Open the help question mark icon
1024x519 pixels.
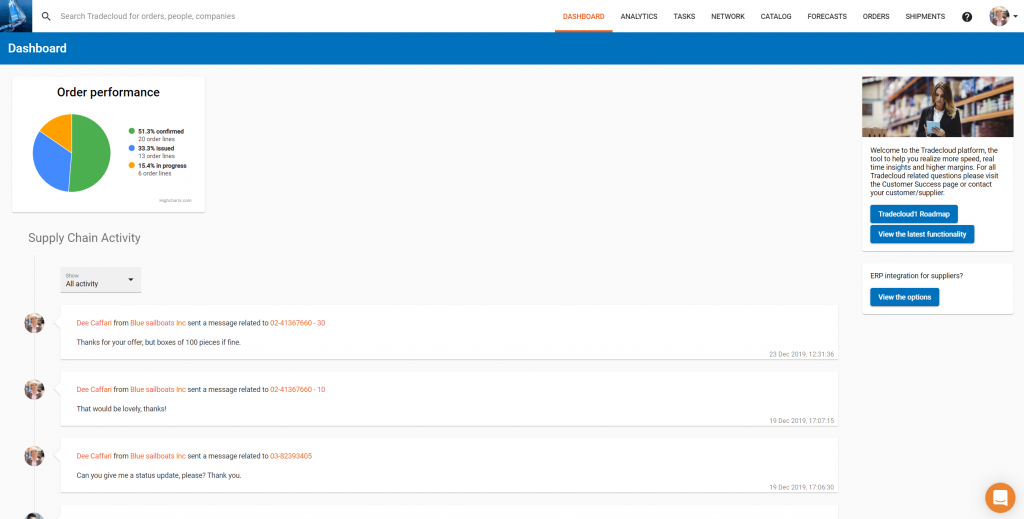[967, 17]
